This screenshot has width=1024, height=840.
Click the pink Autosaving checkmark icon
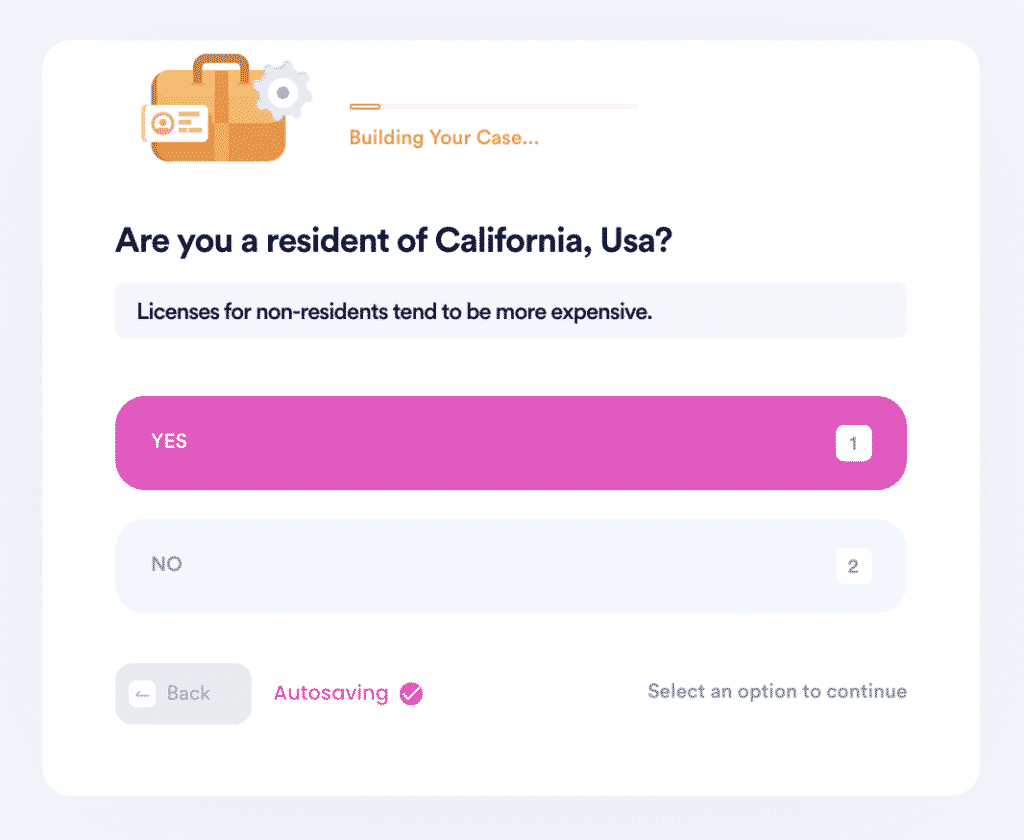click(x=409, y=693)
